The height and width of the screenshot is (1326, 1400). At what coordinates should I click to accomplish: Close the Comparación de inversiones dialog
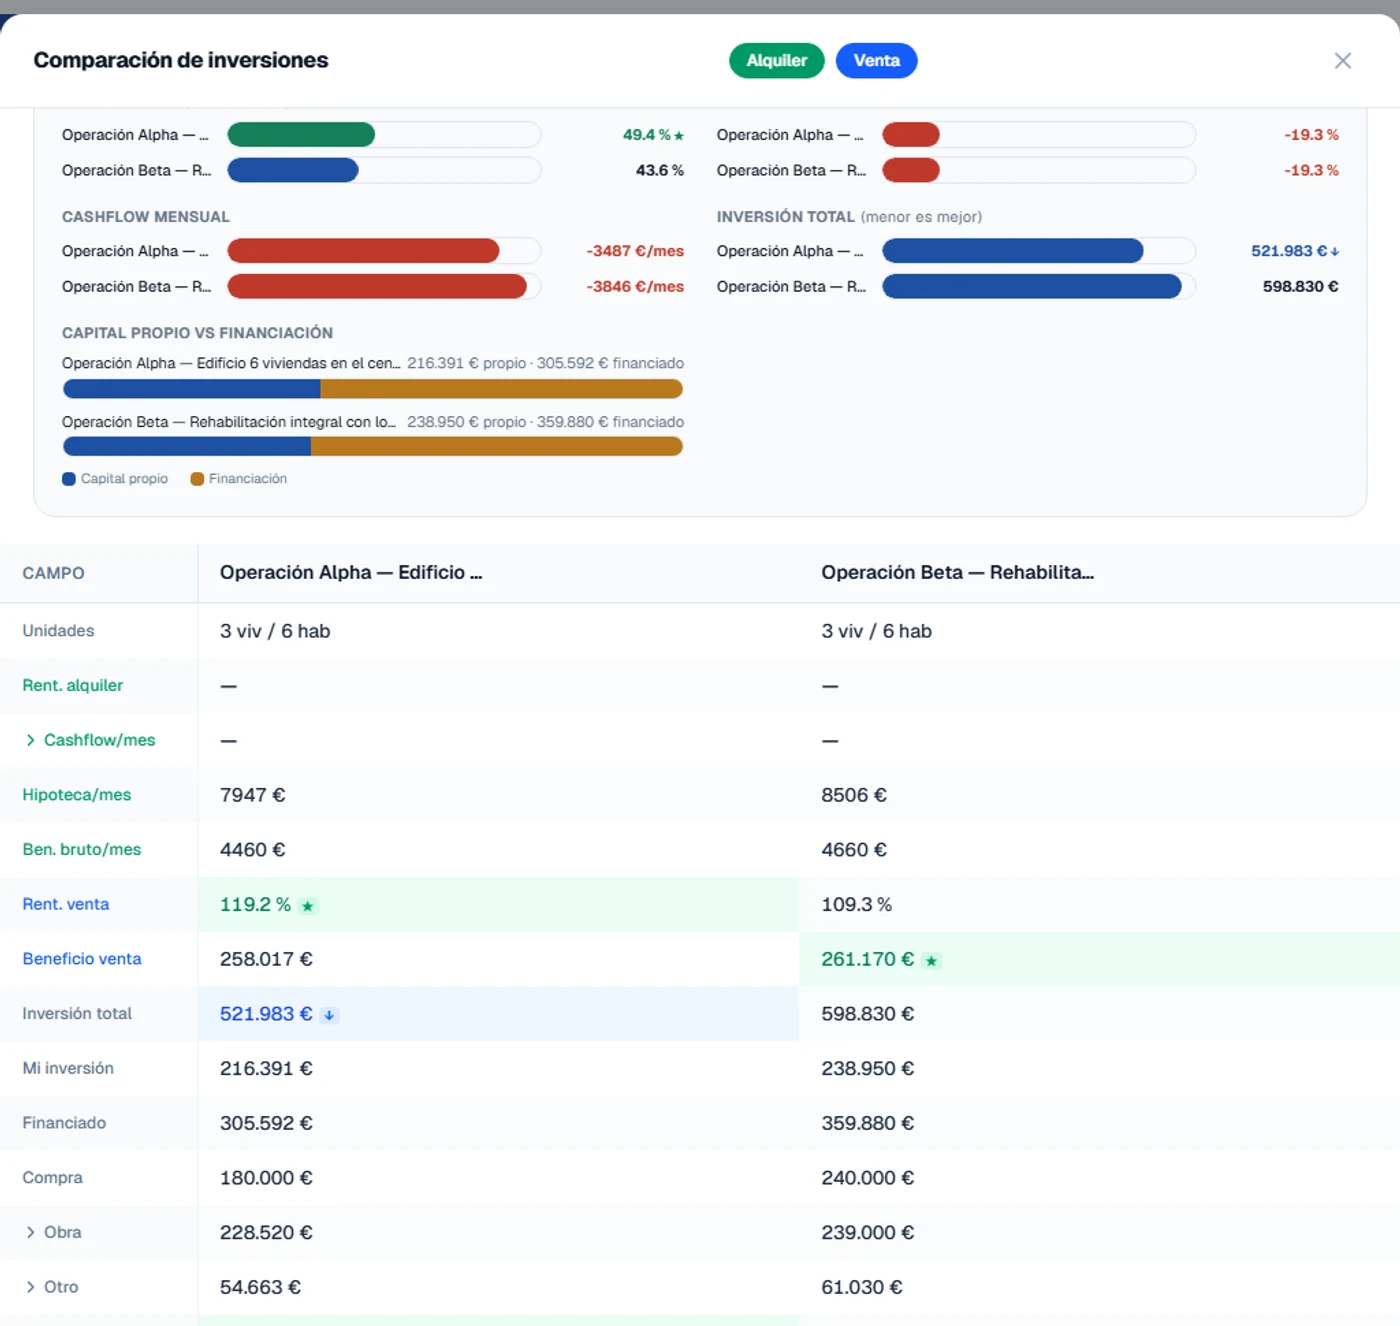(1342, 61)
